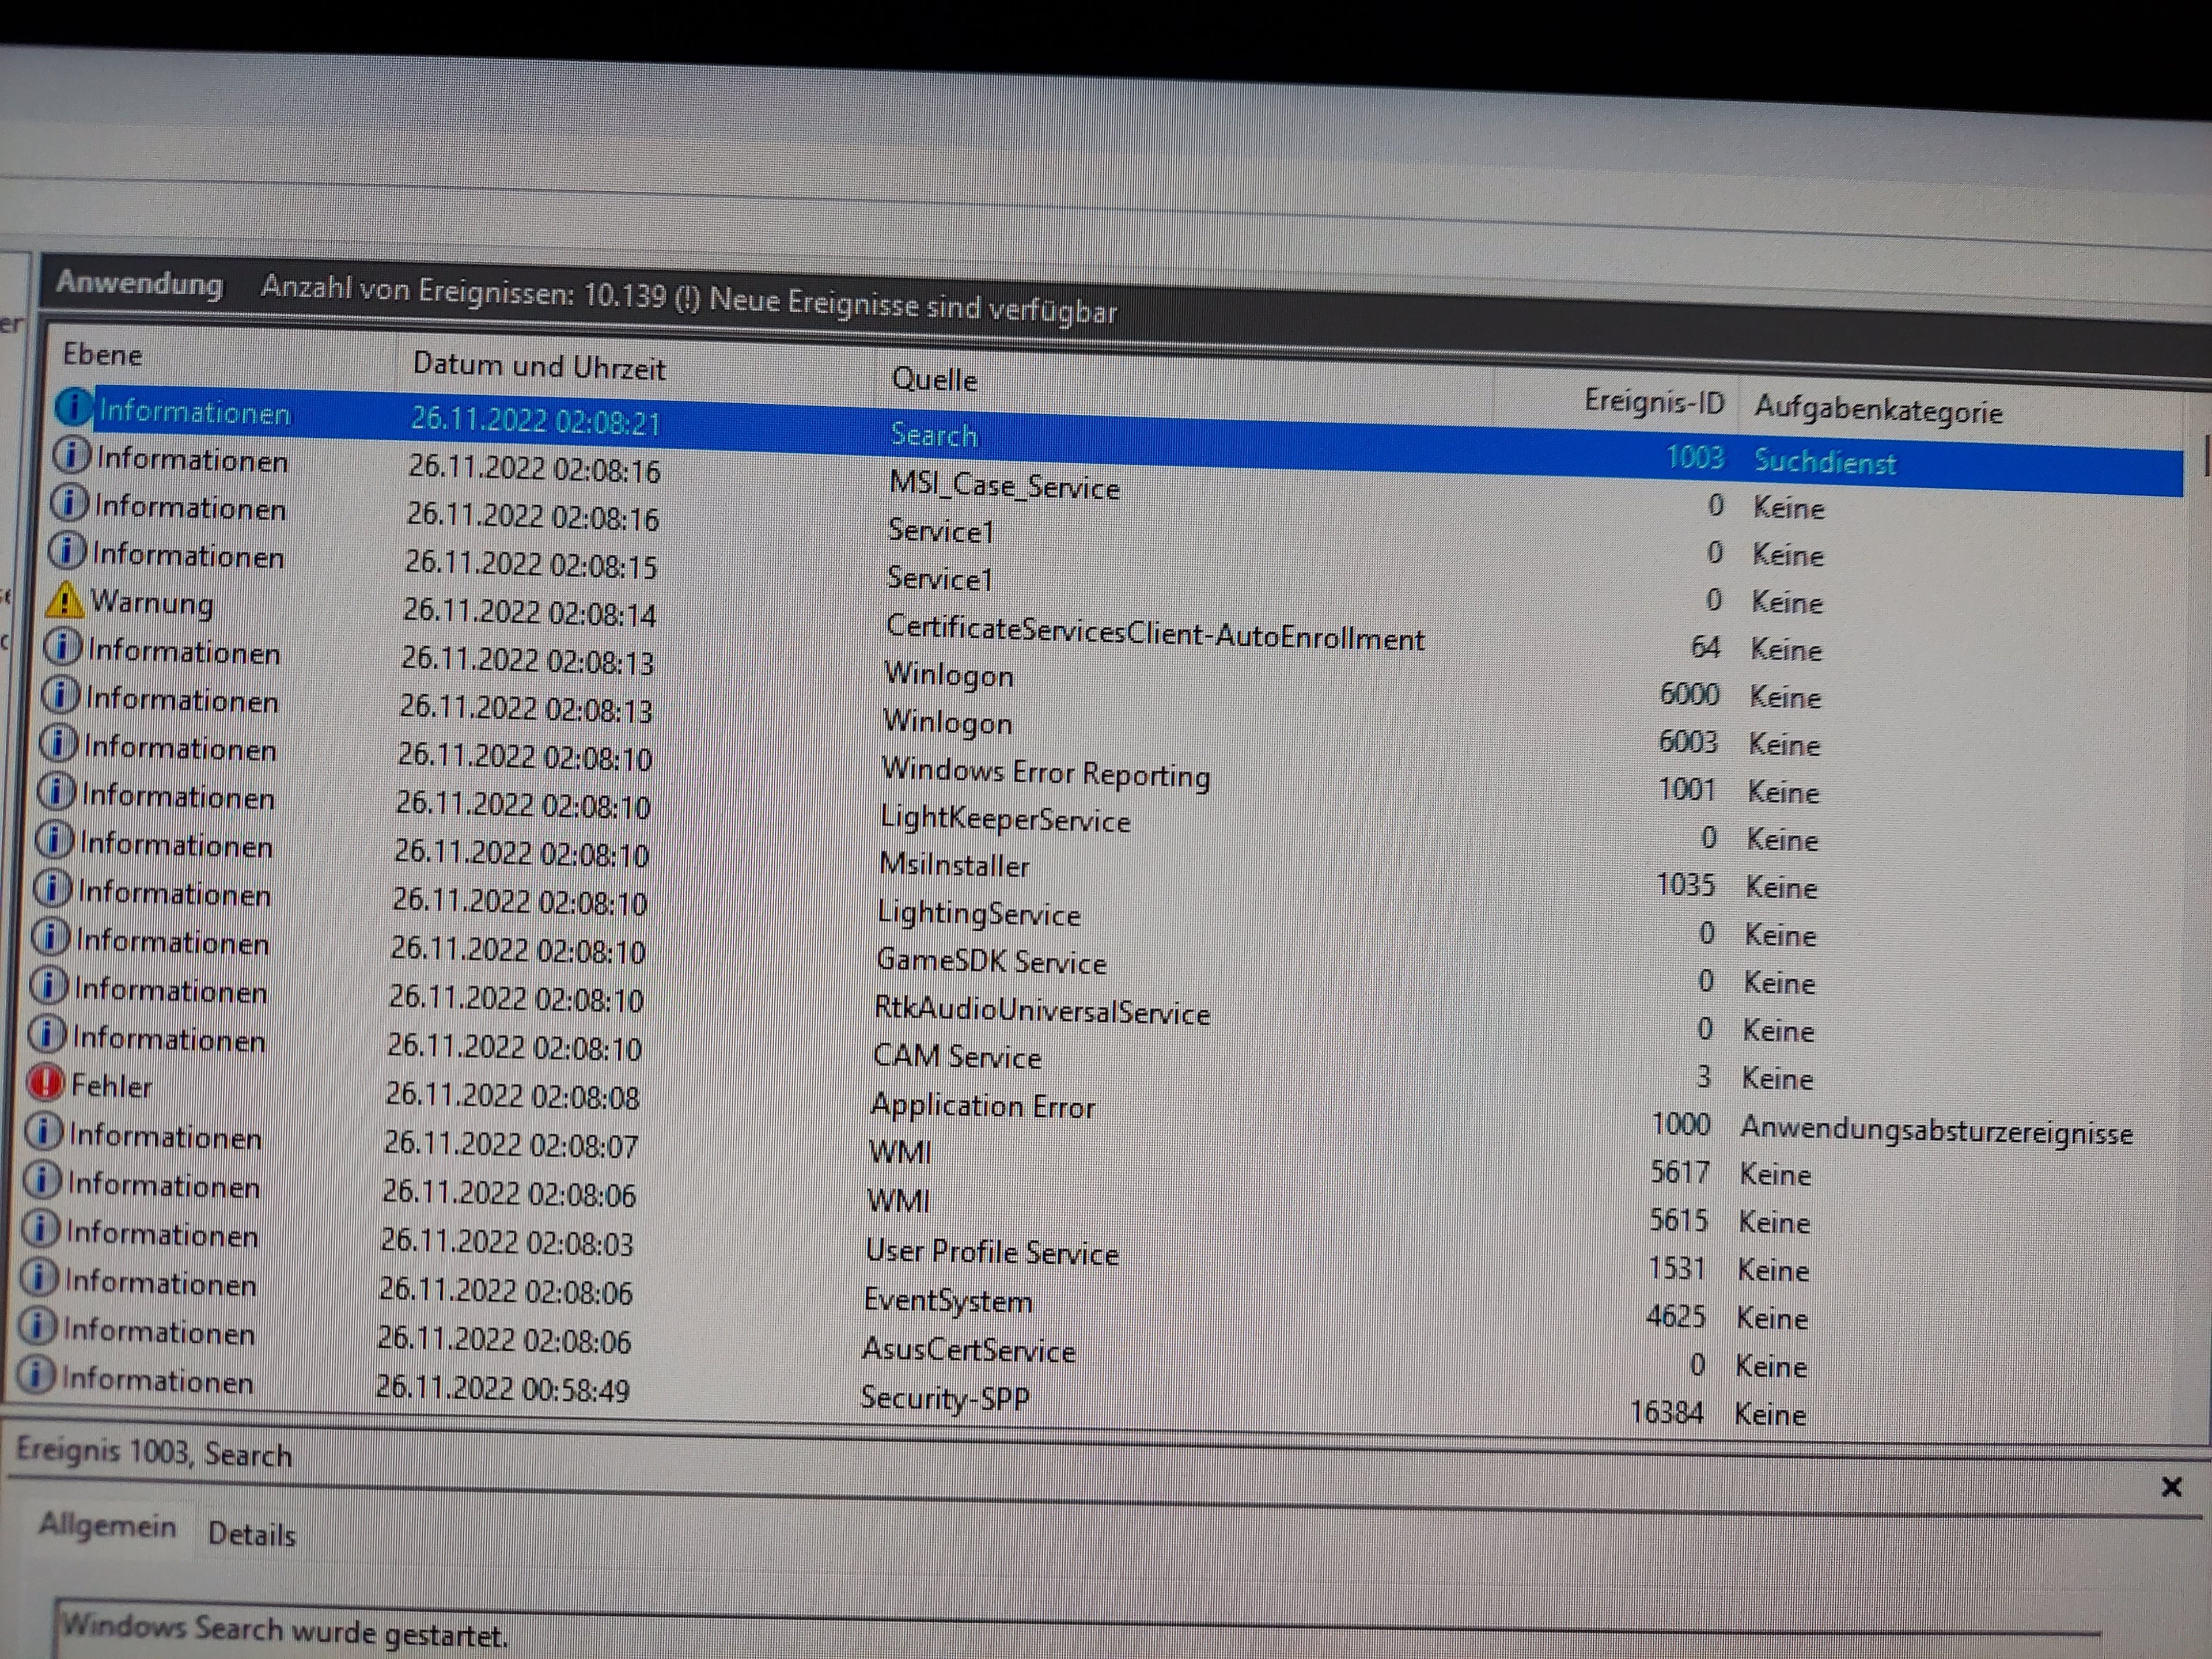Select the AsusCertService event row

click(968, 1350)
